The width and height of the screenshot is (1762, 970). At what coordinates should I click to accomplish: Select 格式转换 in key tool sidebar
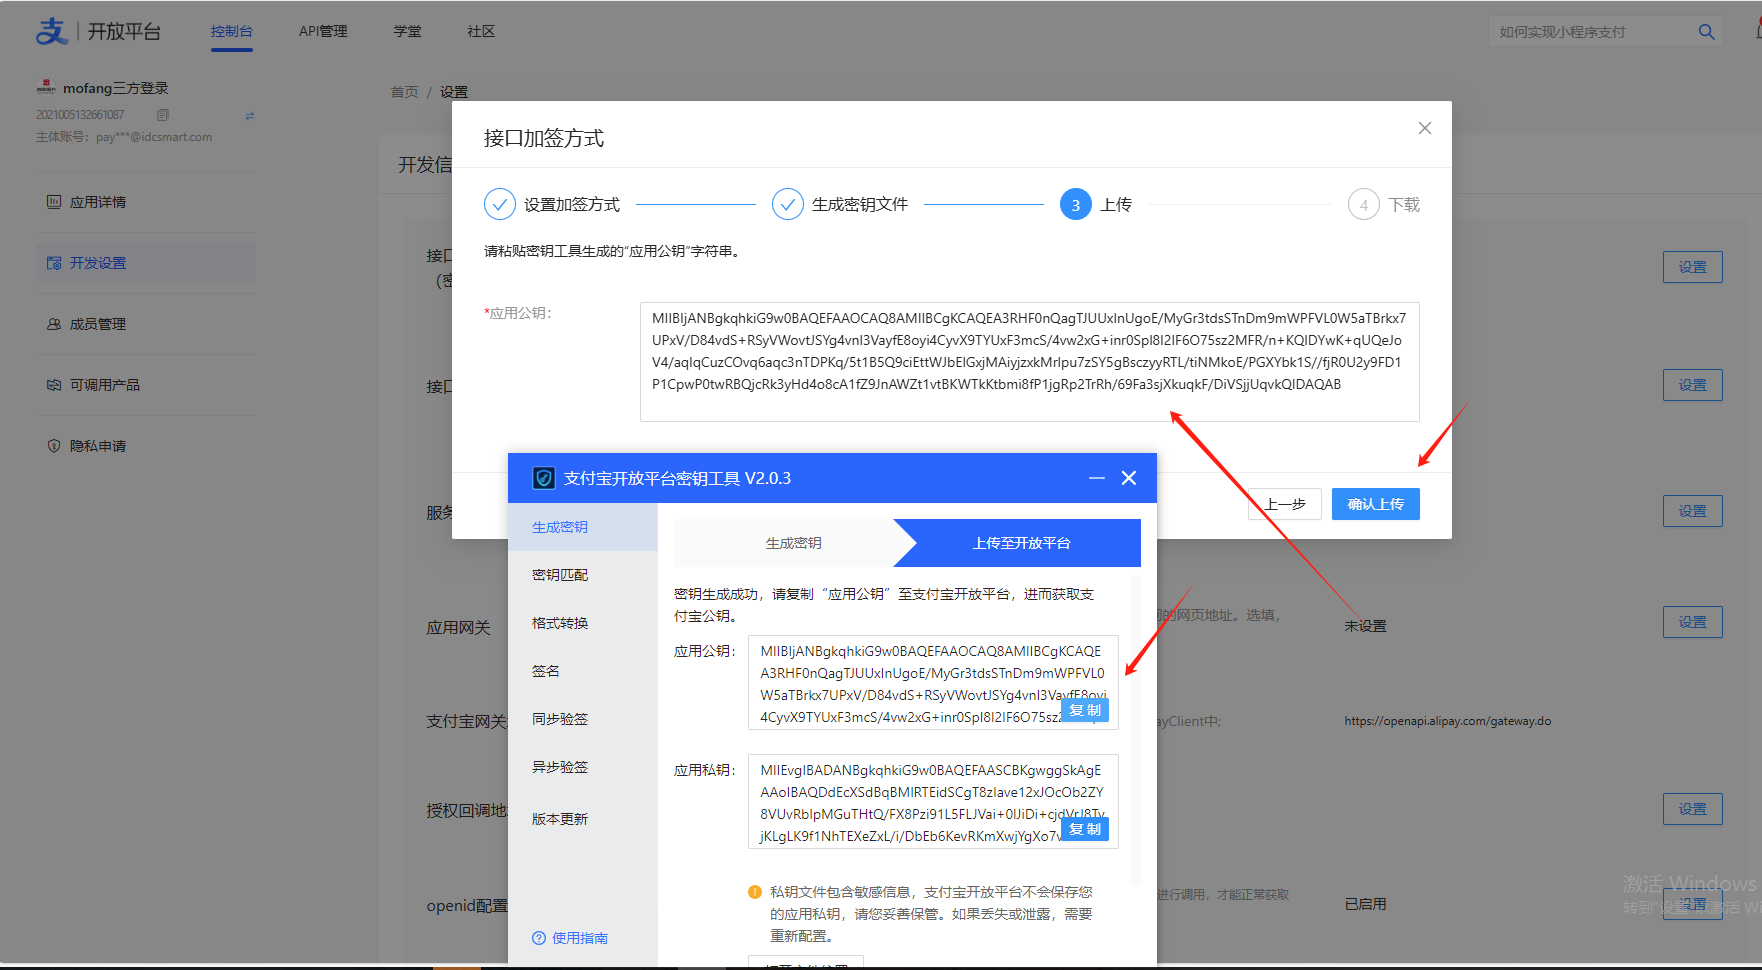pos(583,623)
